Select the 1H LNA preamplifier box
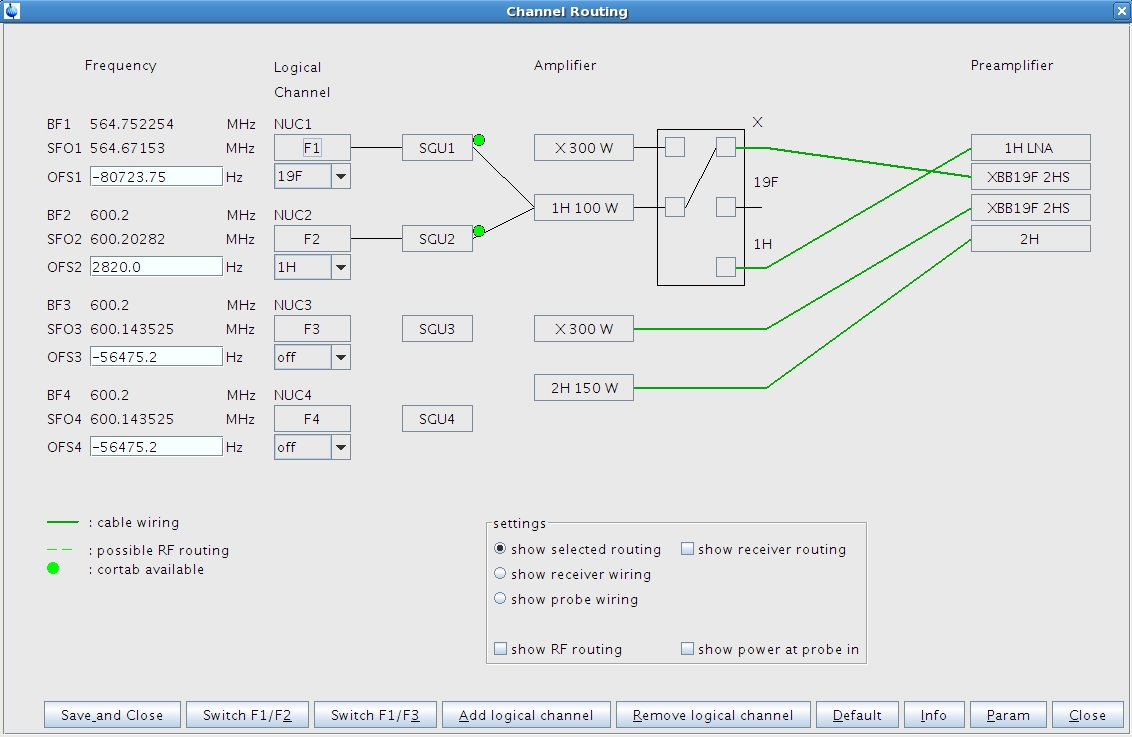The height and width of the screenshot is (737, 1132). 1030,148
